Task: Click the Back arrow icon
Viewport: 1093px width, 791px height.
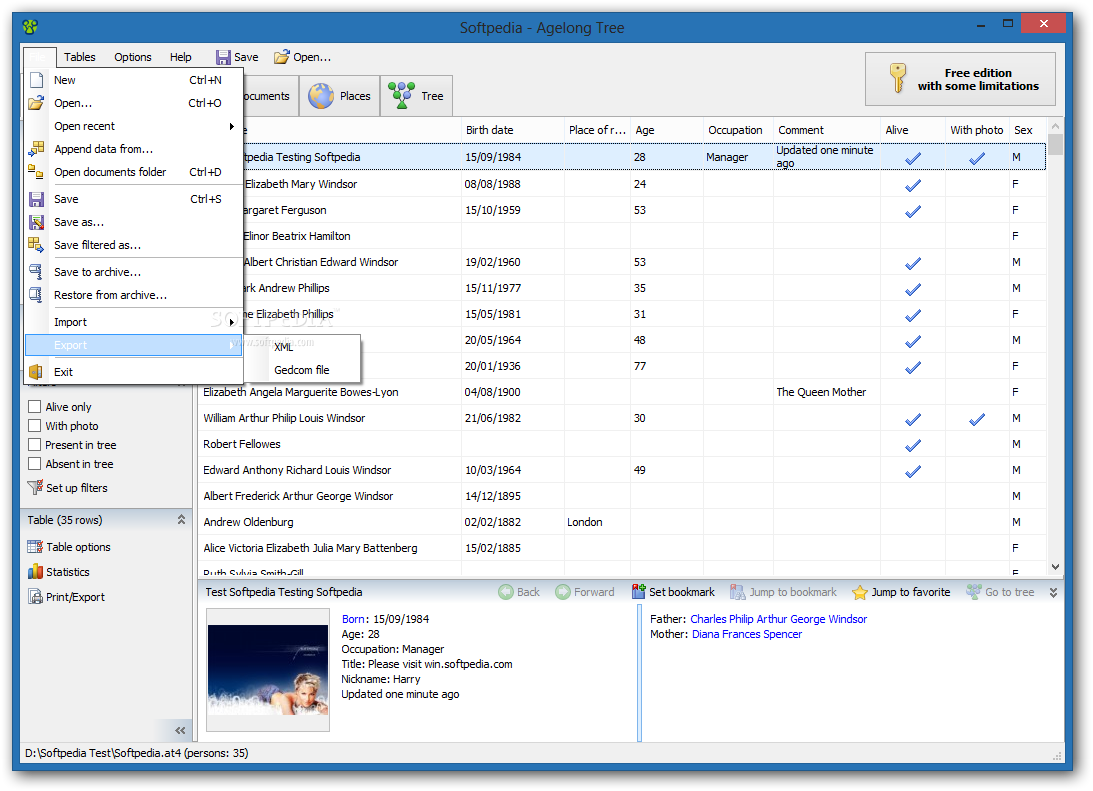Action: click(506, 592)
